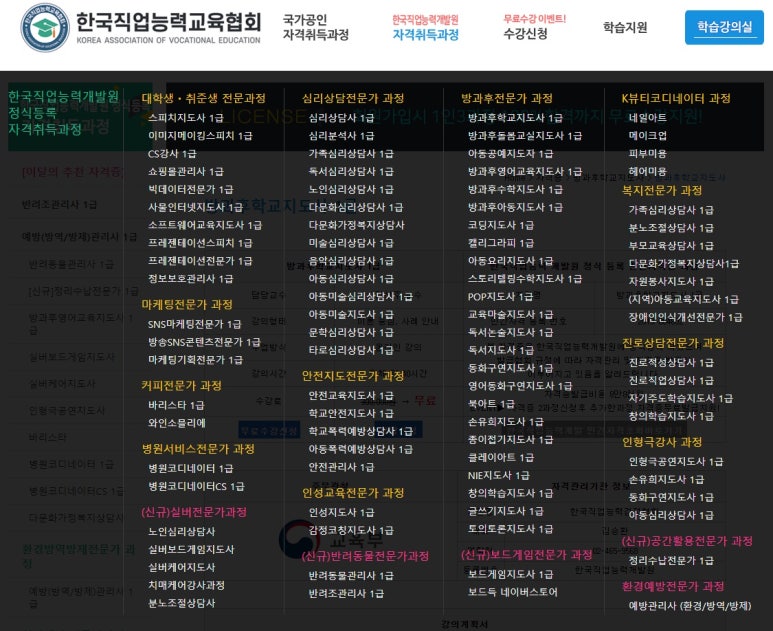Choose 쇼핑몰관리사 1급
773x631 pixels.
(185, 172)
